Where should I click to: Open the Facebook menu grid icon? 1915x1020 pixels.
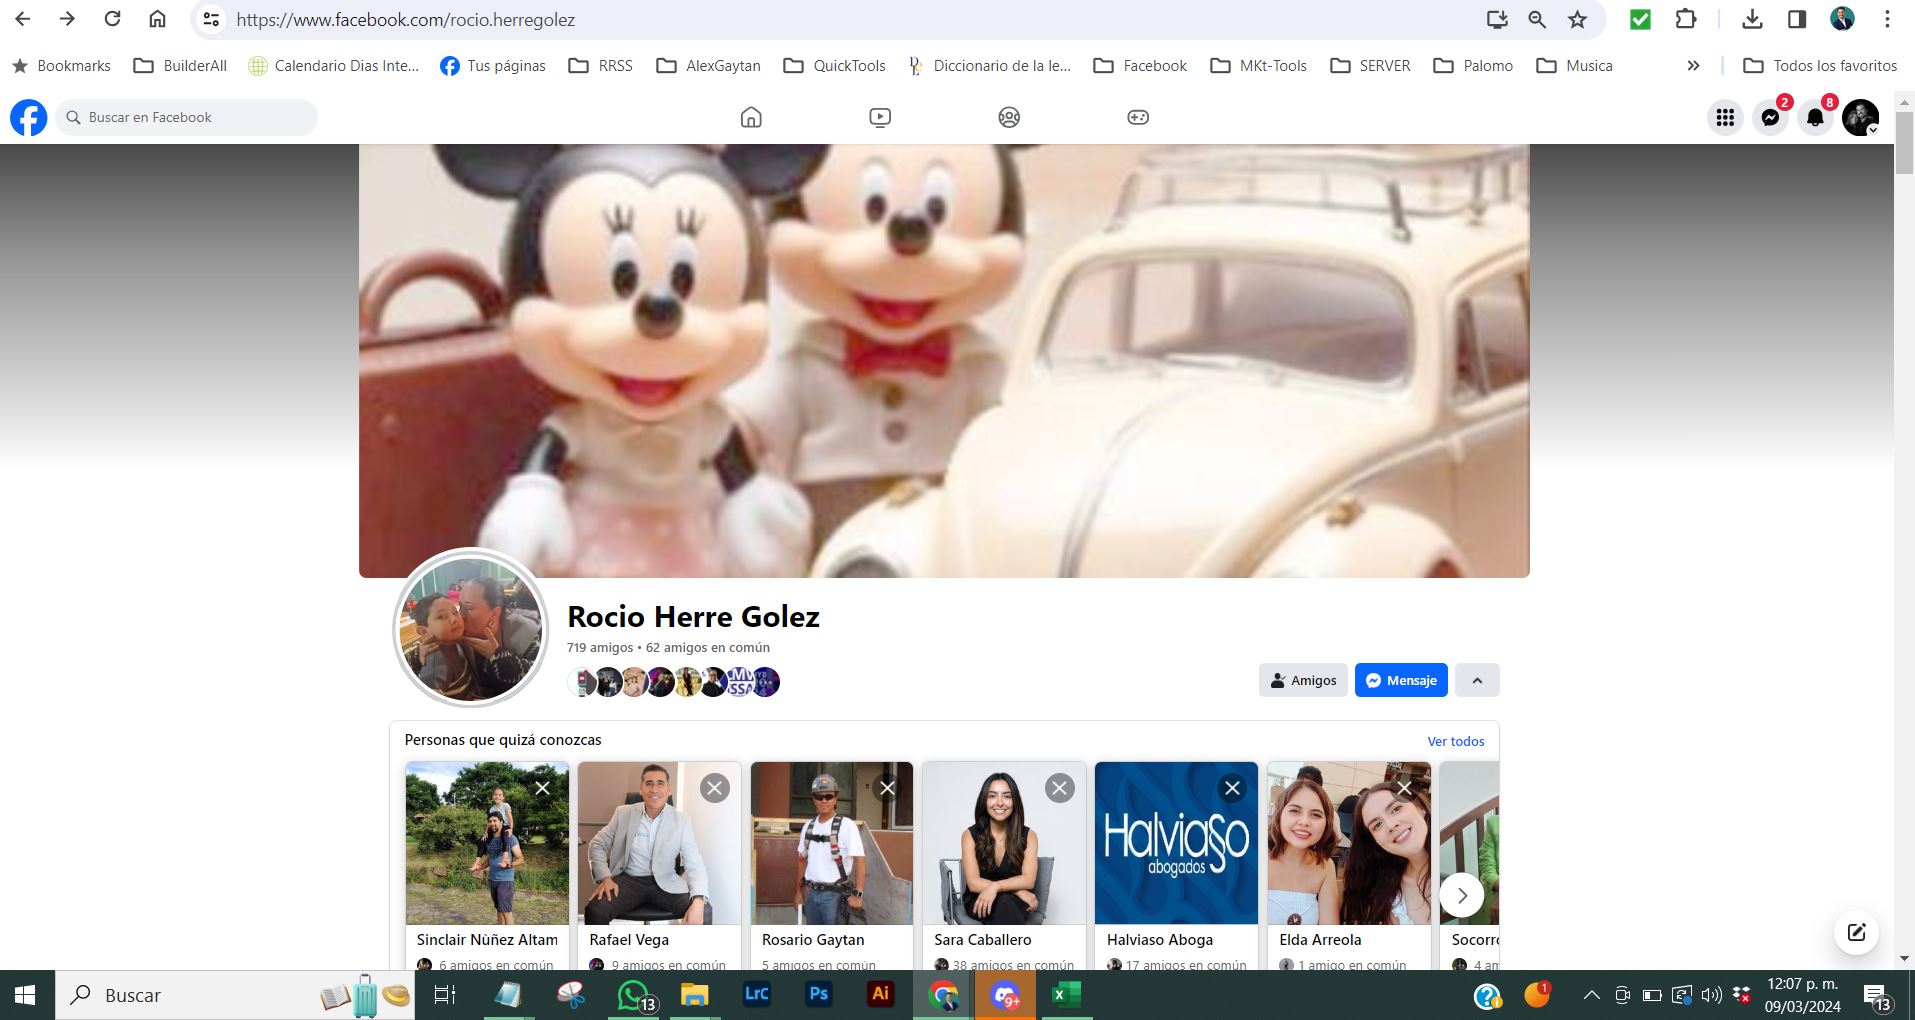[x=1725, y=117]
